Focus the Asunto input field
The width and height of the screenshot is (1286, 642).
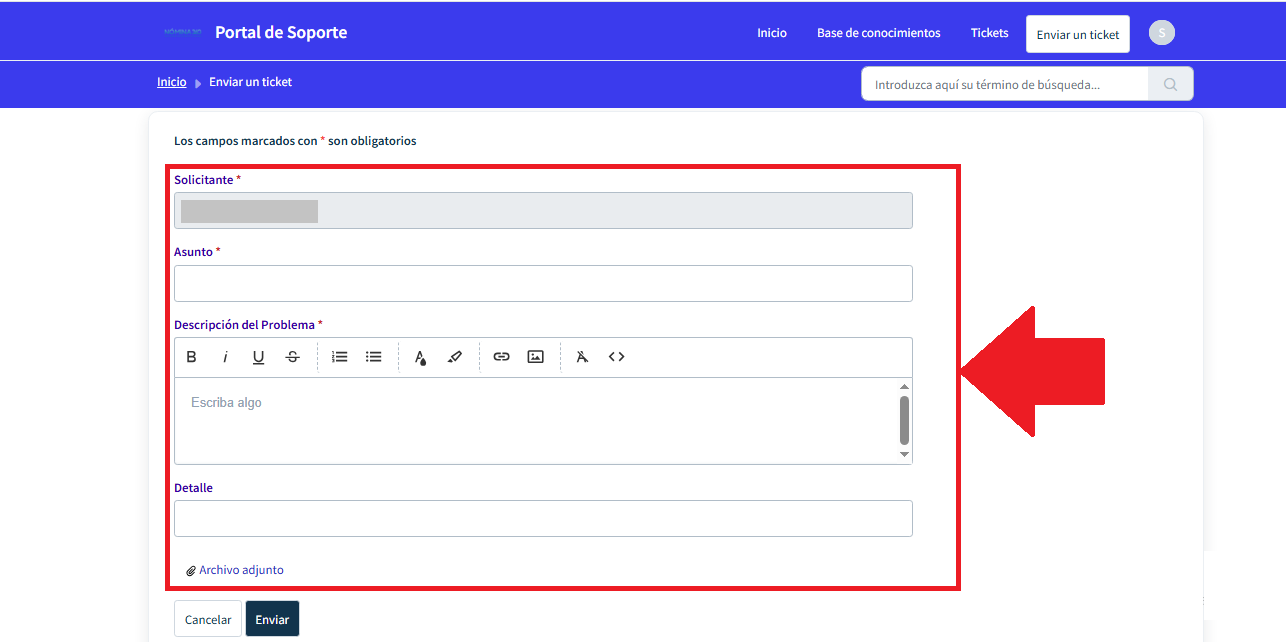(x=543, y=283)
